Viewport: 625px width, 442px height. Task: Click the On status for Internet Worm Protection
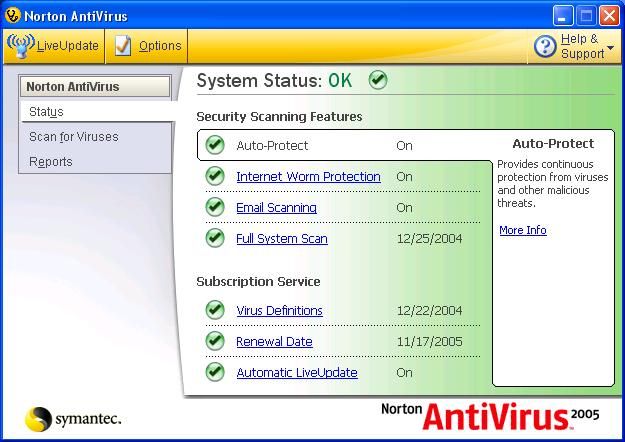point(405,177)
